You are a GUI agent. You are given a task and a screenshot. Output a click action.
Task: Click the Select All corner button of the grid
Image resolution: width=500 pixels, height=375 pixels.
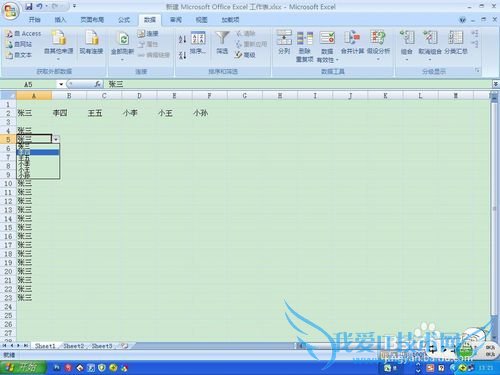[8, 96]
